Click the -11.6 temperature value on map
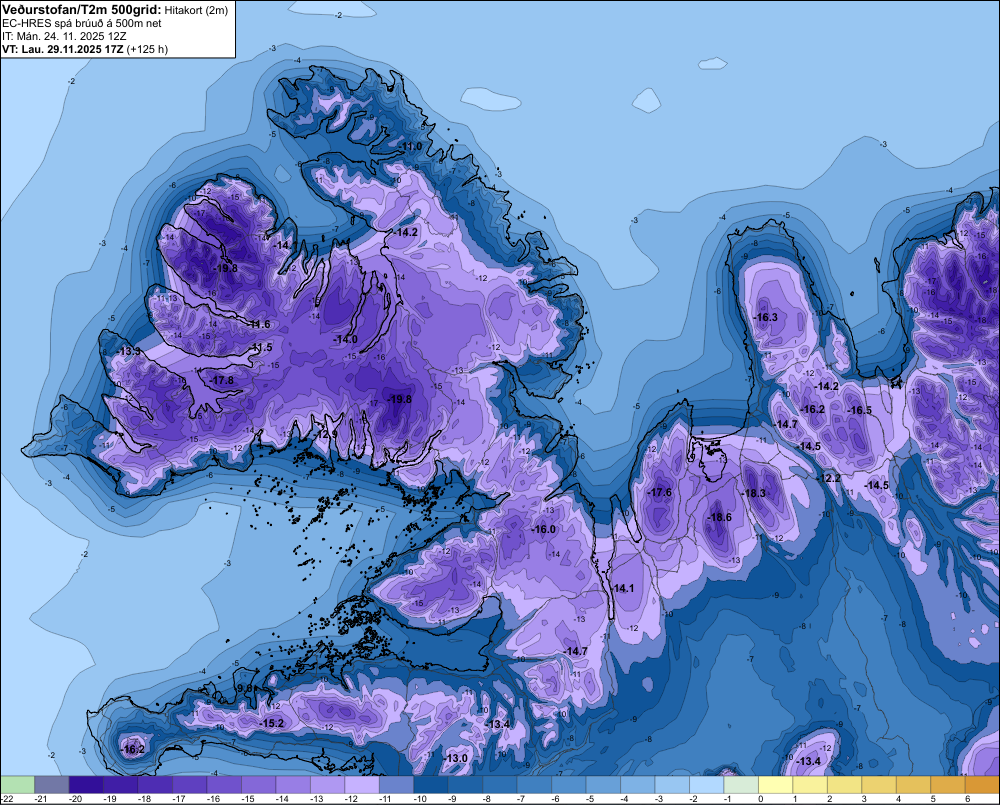1000x805 pixels. point(259,325)
